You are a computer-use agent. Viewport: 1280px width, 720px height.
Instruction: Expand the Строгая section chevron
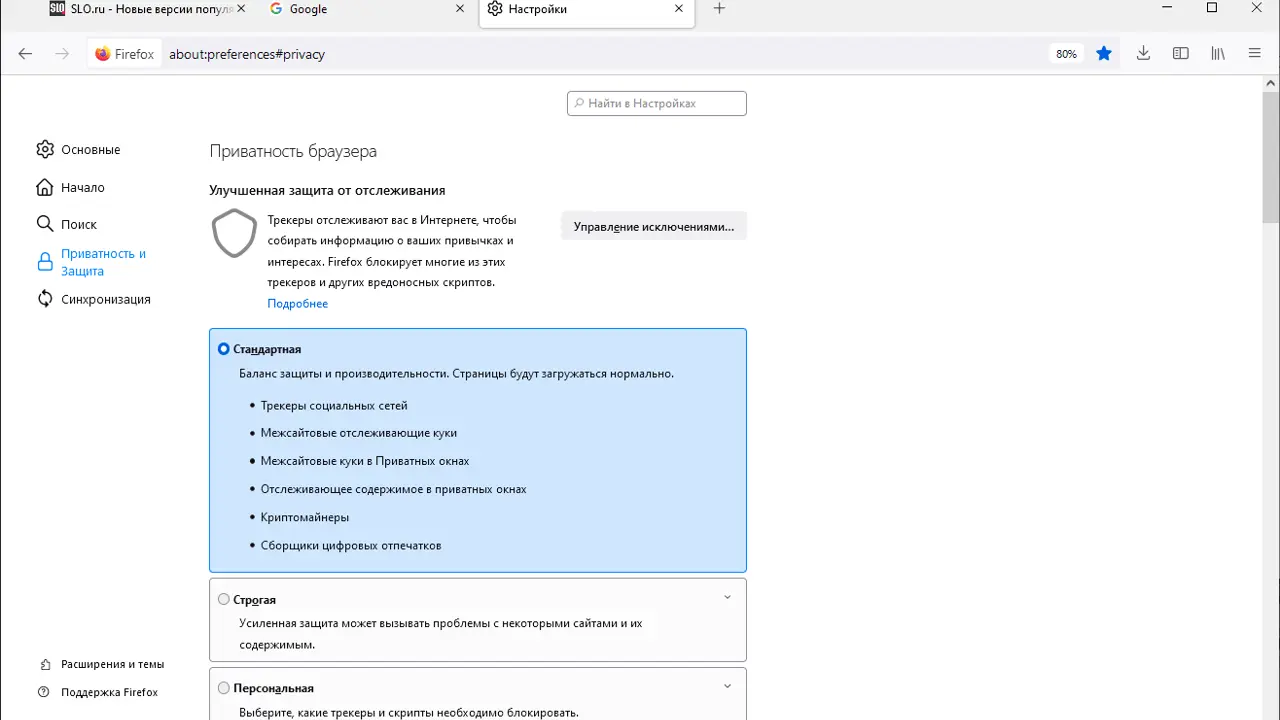tap(727, 598)
